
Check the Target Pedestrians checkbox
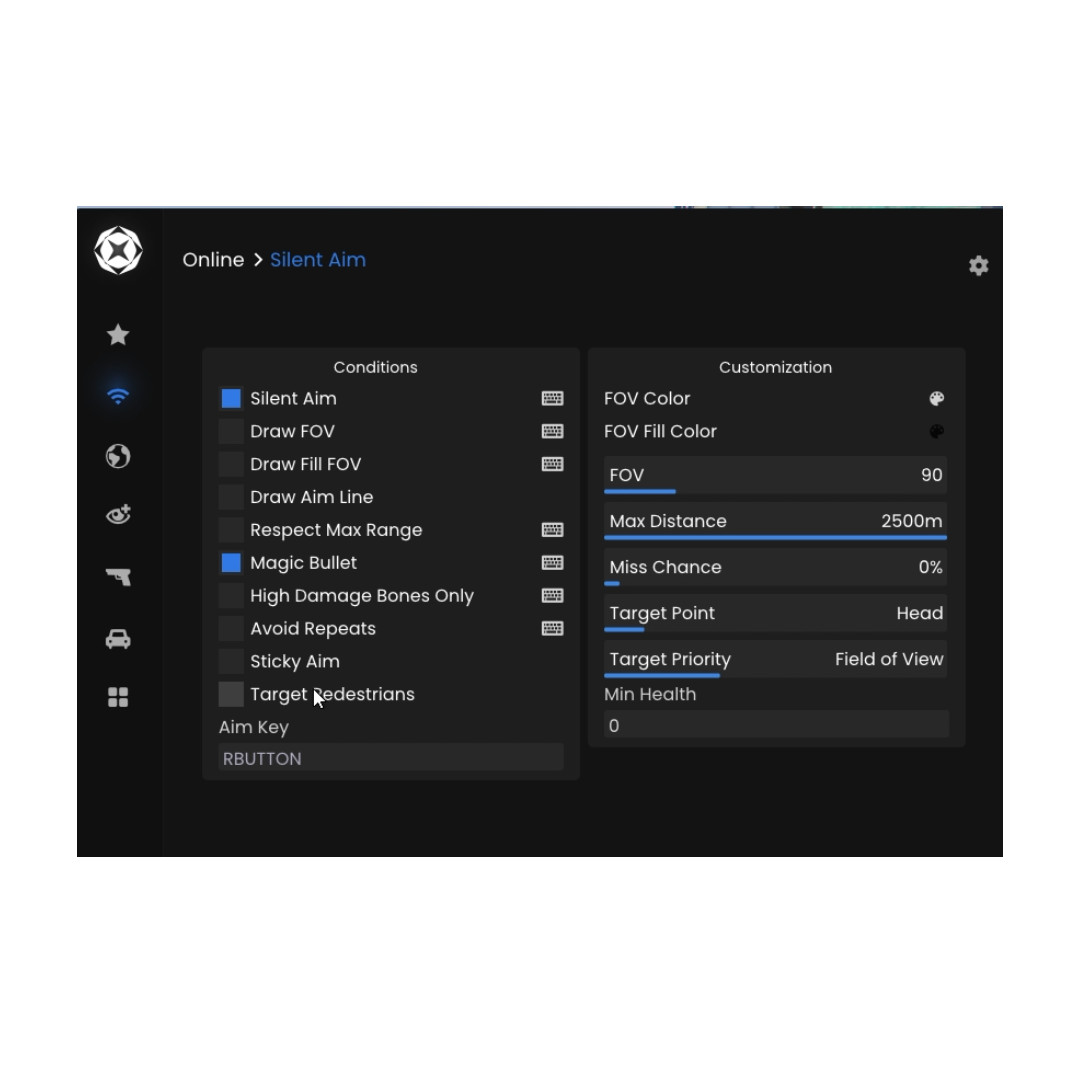pos(231,694)
